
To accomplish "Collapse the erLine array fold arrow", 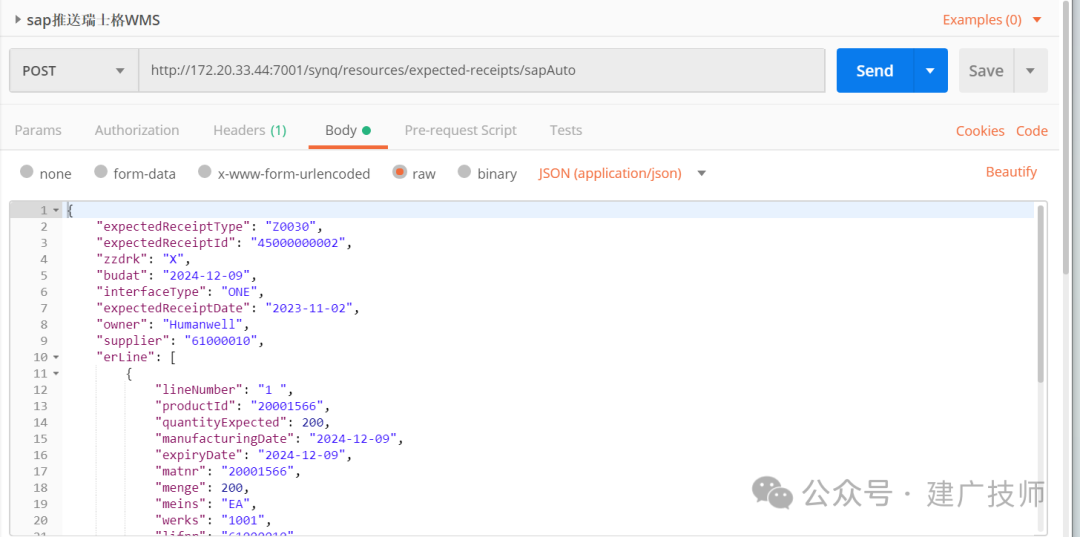I will coord(56,357).
